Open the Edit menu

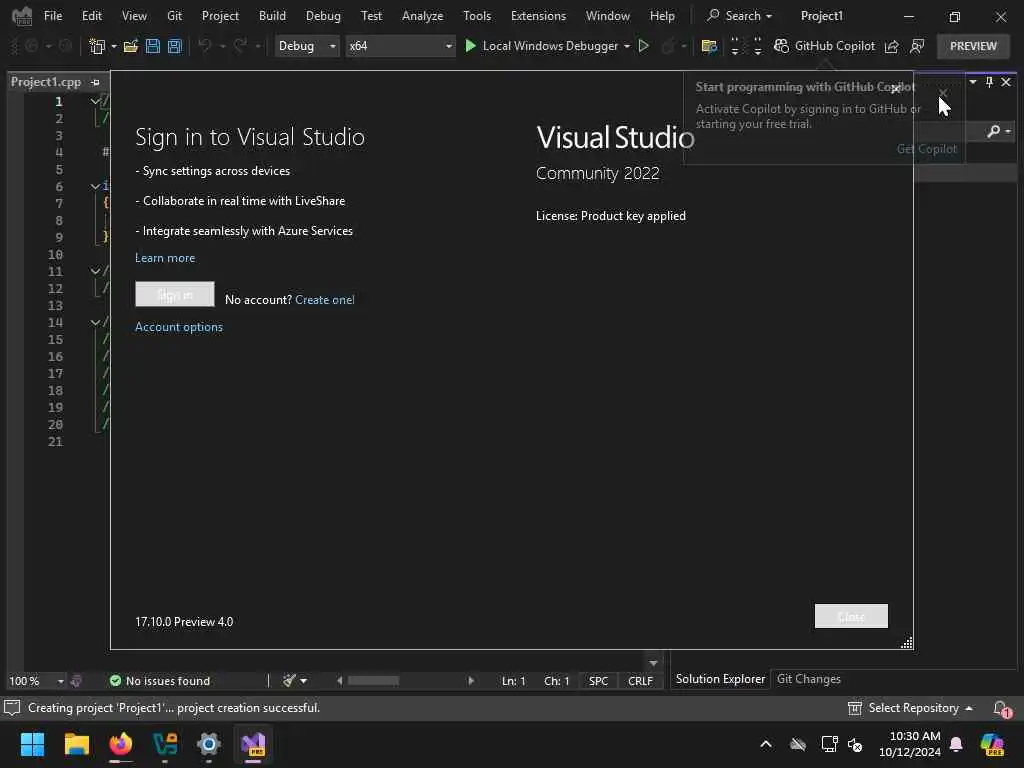click(x=91, y=16)
